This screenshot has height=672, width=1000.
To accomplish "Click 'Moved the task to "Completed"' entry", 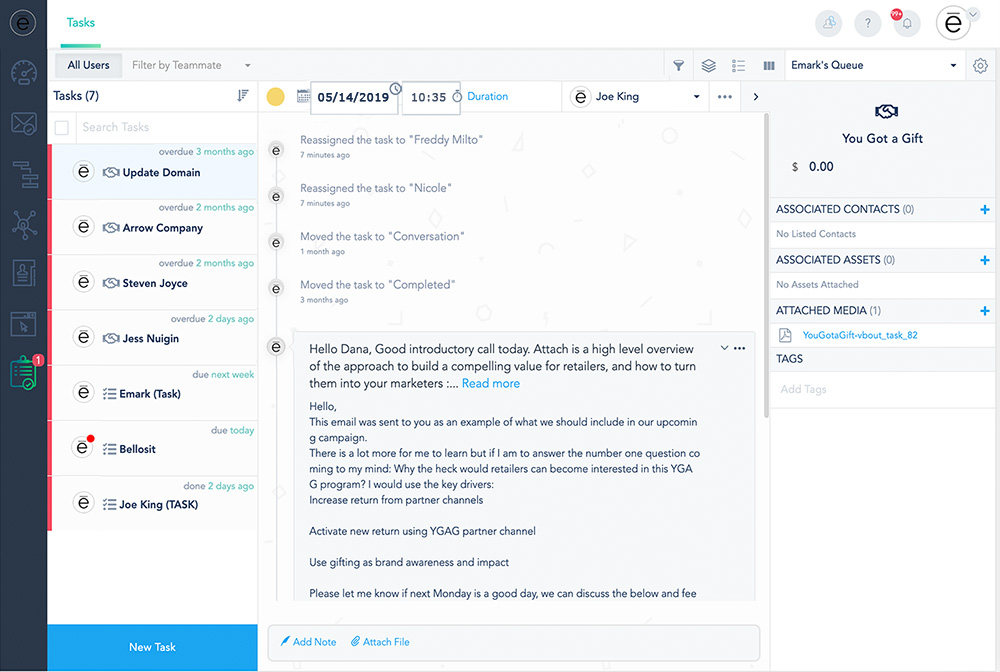I will point(378,284).
